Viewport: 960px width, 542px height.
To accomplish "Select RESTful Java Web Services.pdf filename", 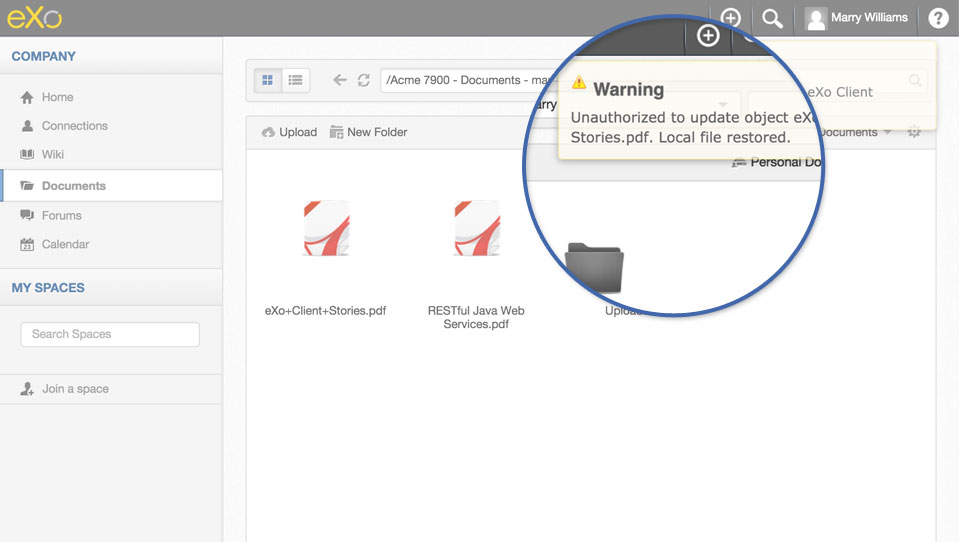I will coord(476,317).
